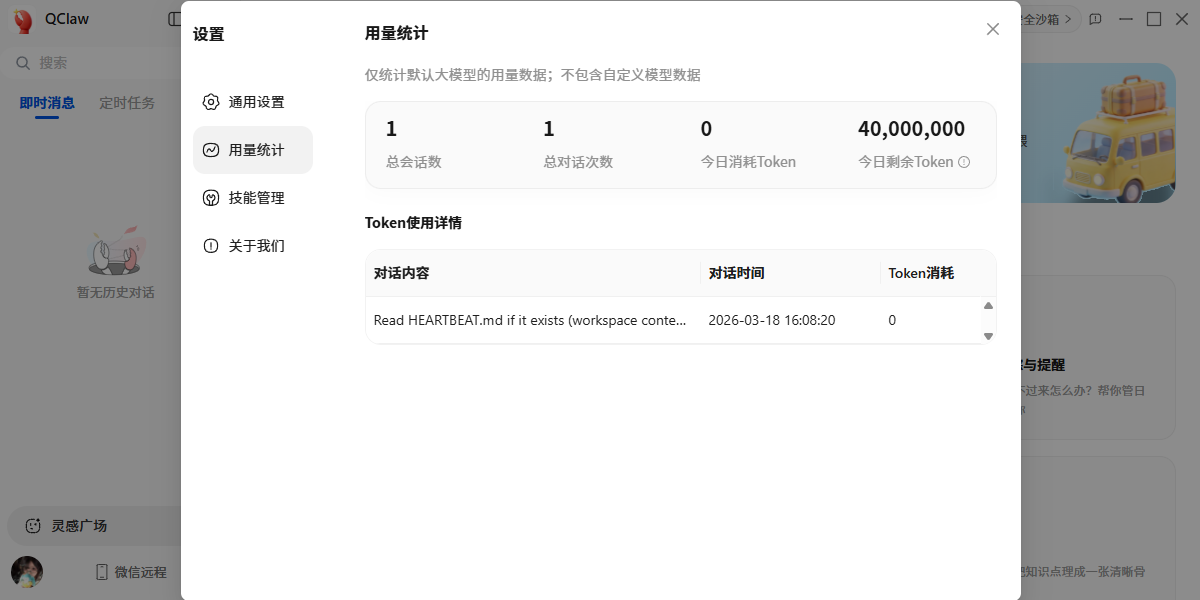The height and width of the screenshot is (600, 1200).
Task: Open 通用设置 in the settings sidebar
Action: tap(253, 102)
